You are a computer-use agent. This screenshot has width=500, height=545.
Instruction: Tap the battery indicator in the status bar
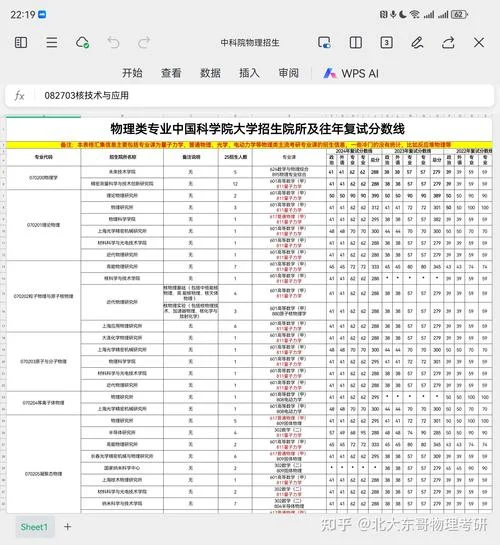[459, 15]
